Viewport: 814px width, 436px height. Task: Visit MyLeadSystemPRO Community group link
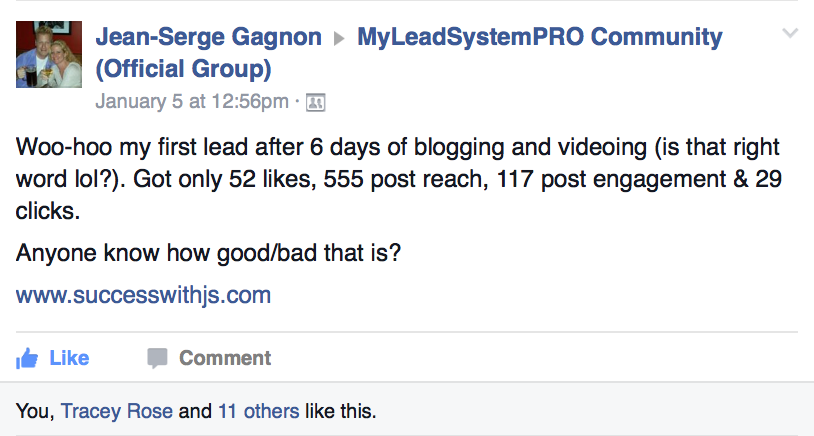click(540, 37)
